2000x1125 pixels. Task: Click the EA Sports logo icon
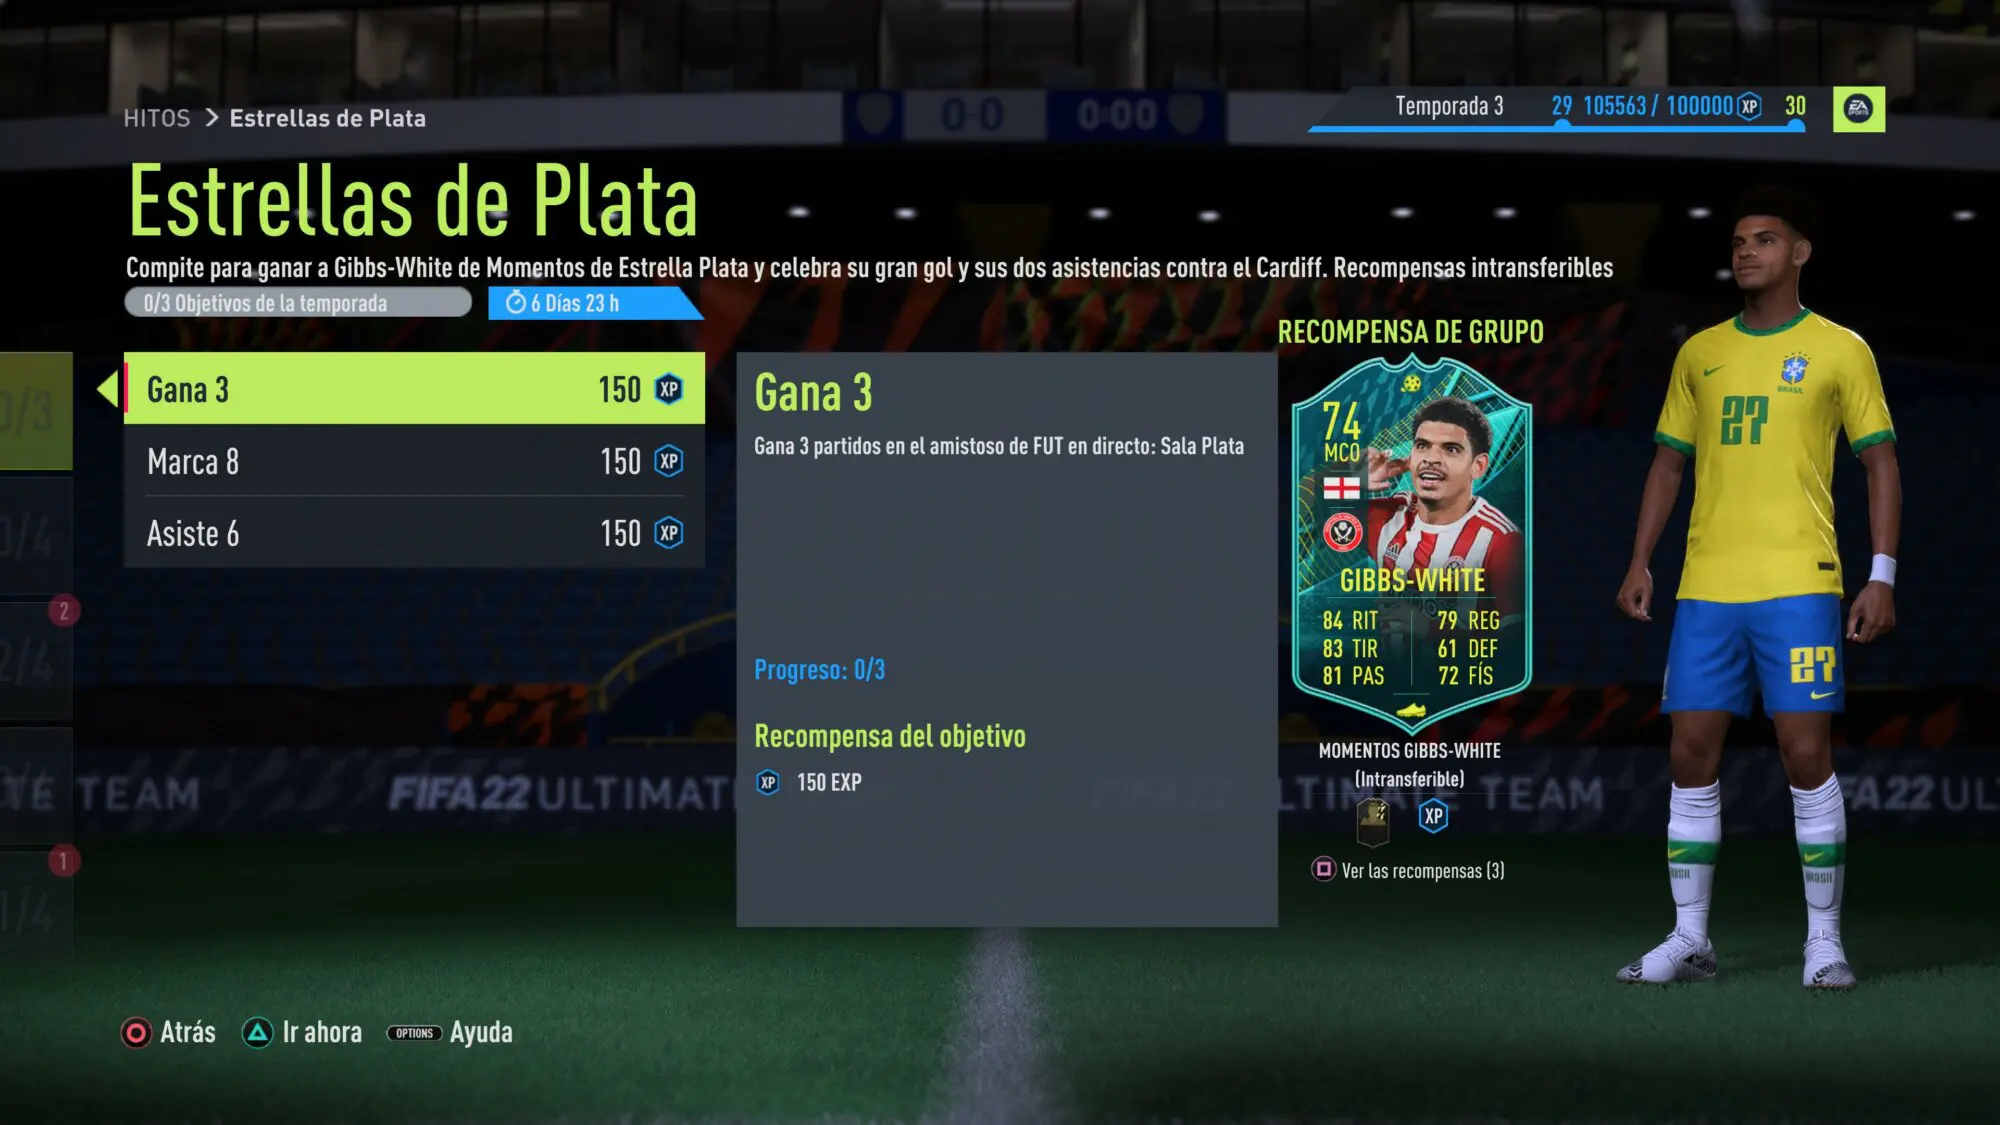pyautogui.click(x=1858, y=109)
